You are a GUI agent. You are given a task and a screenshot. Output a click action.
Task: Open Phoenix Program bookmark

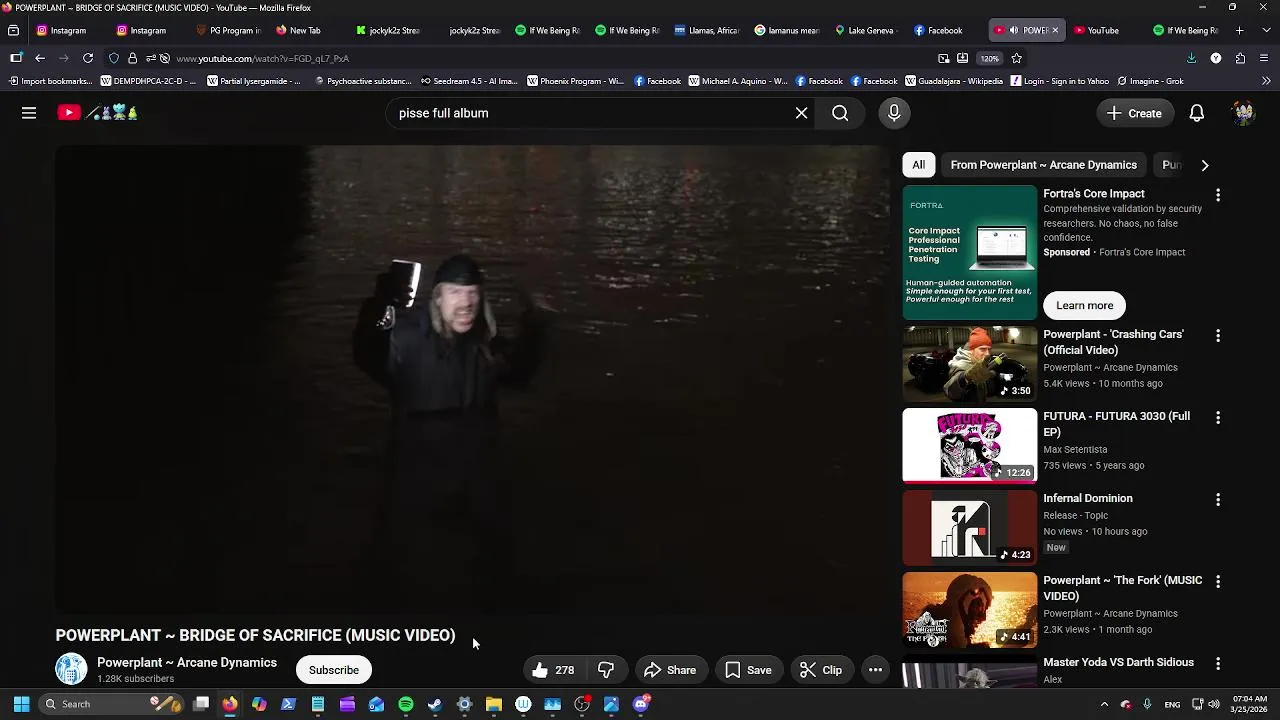pyautogui.click(x=575, y=81)
